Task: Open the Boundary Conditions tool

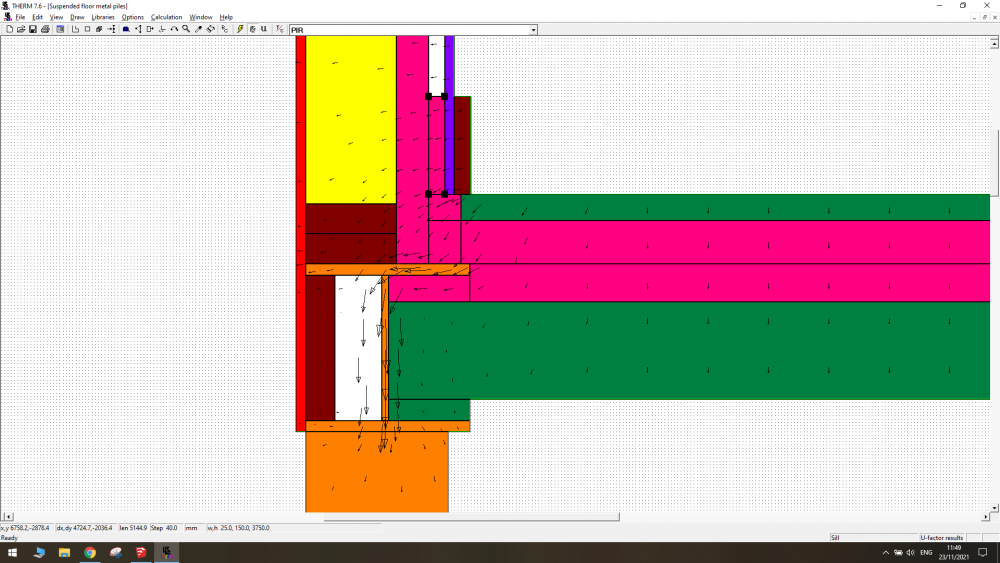Action: (x=126, y=29)
